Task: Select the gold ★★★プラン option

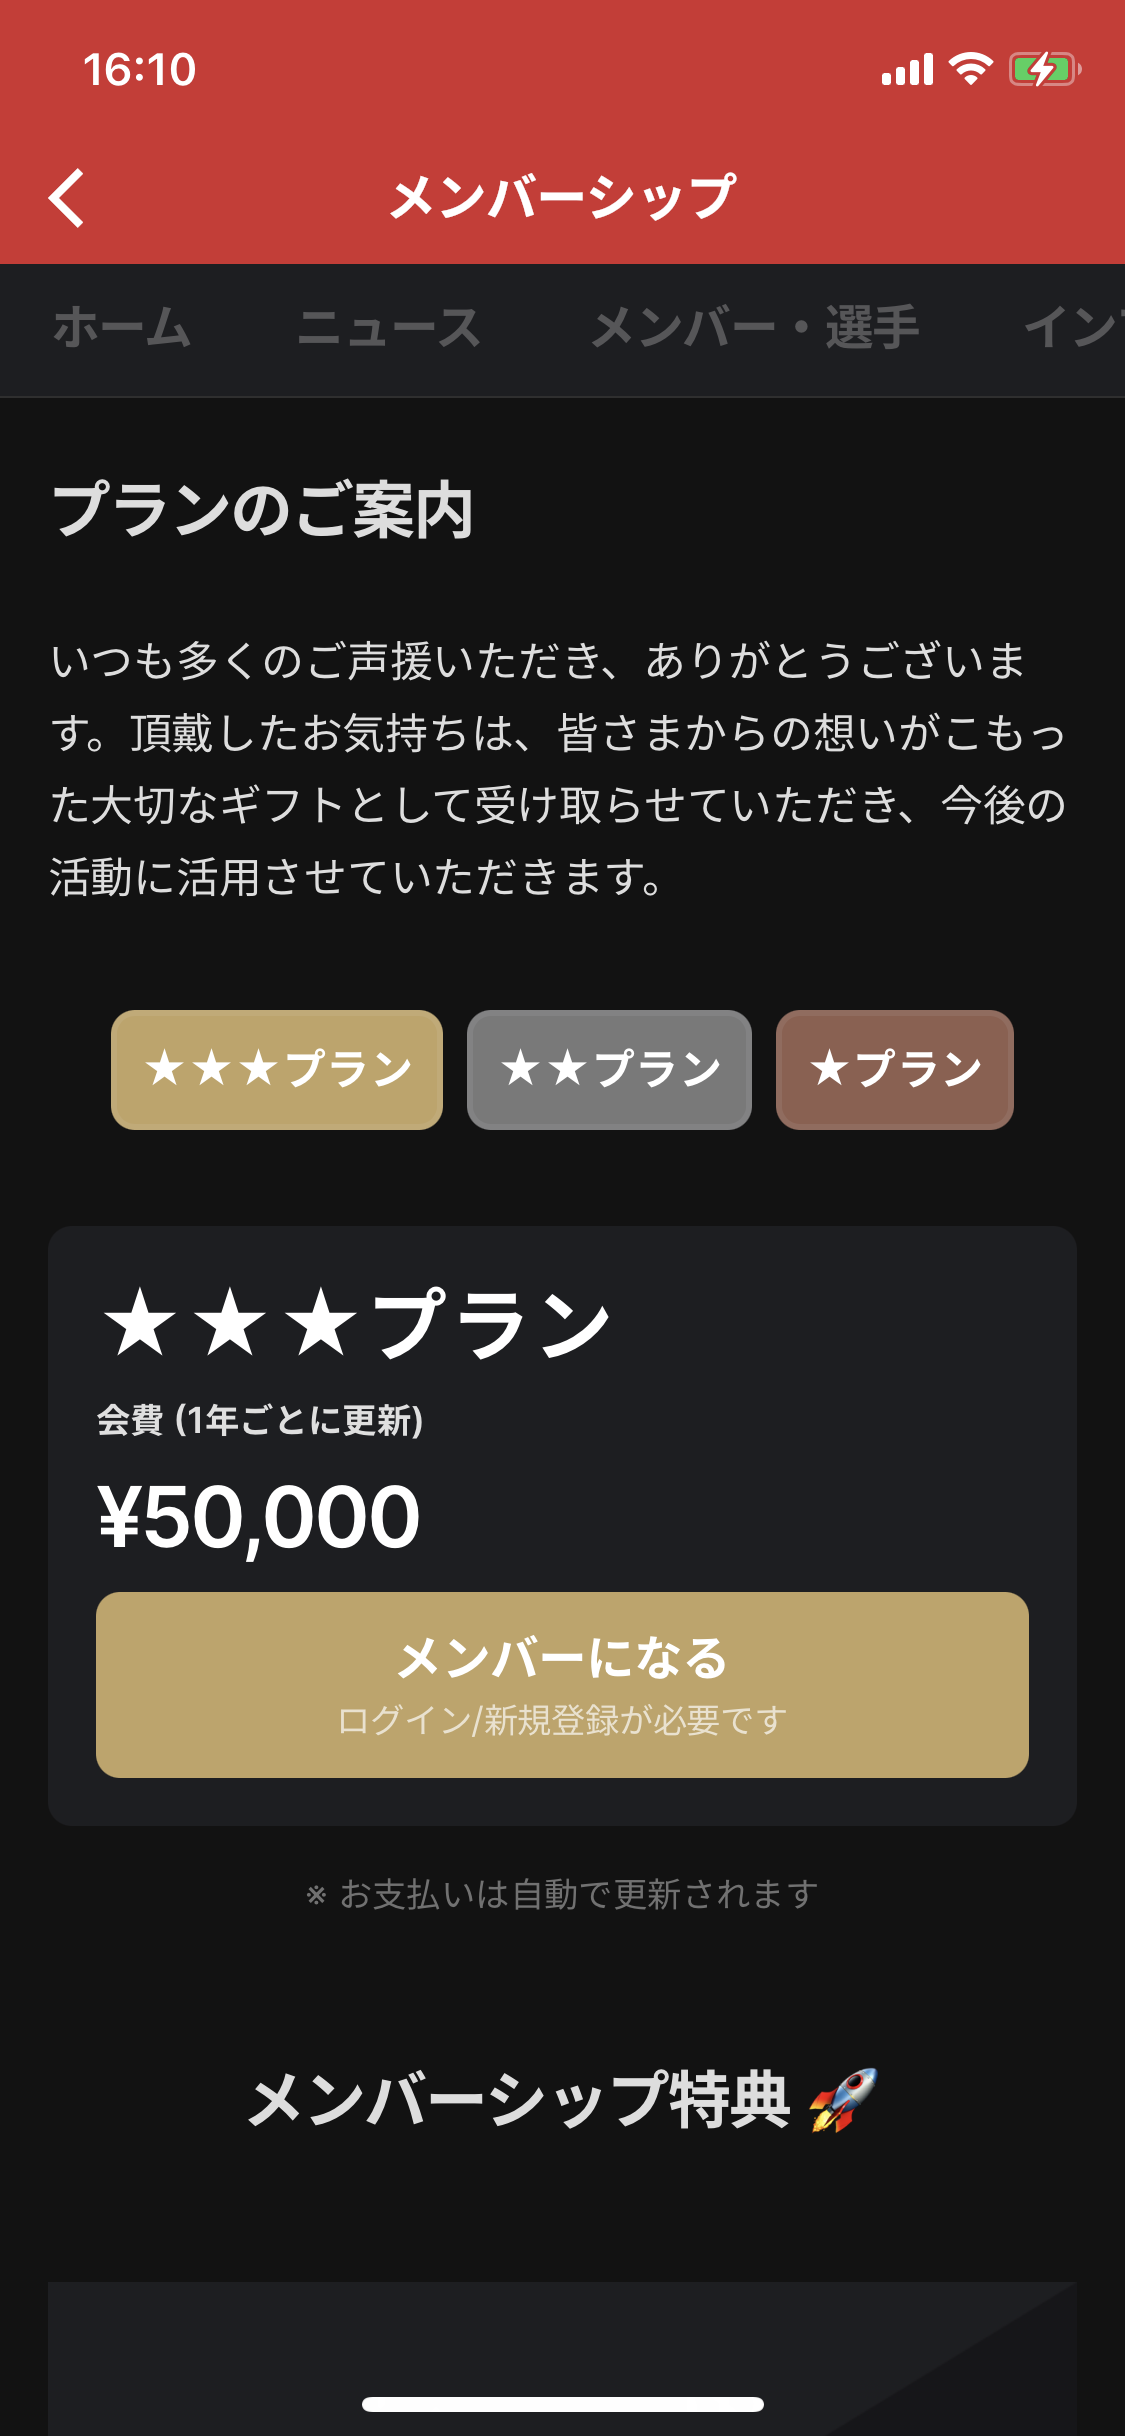Action: (x=277, y=1069)
